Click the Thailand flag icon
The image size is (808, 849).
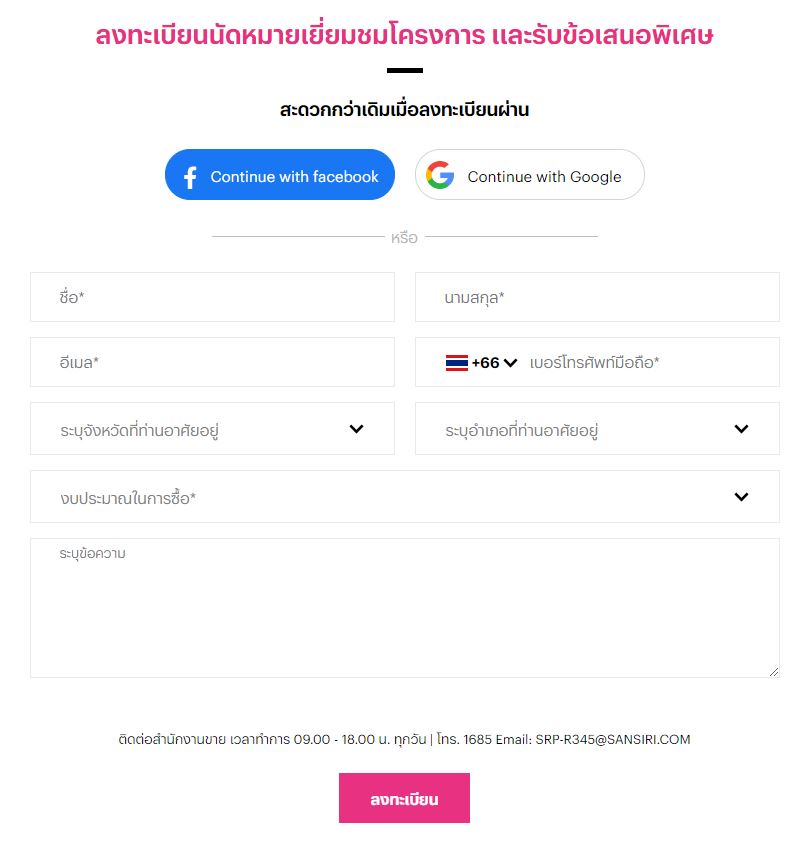[457, 363]
